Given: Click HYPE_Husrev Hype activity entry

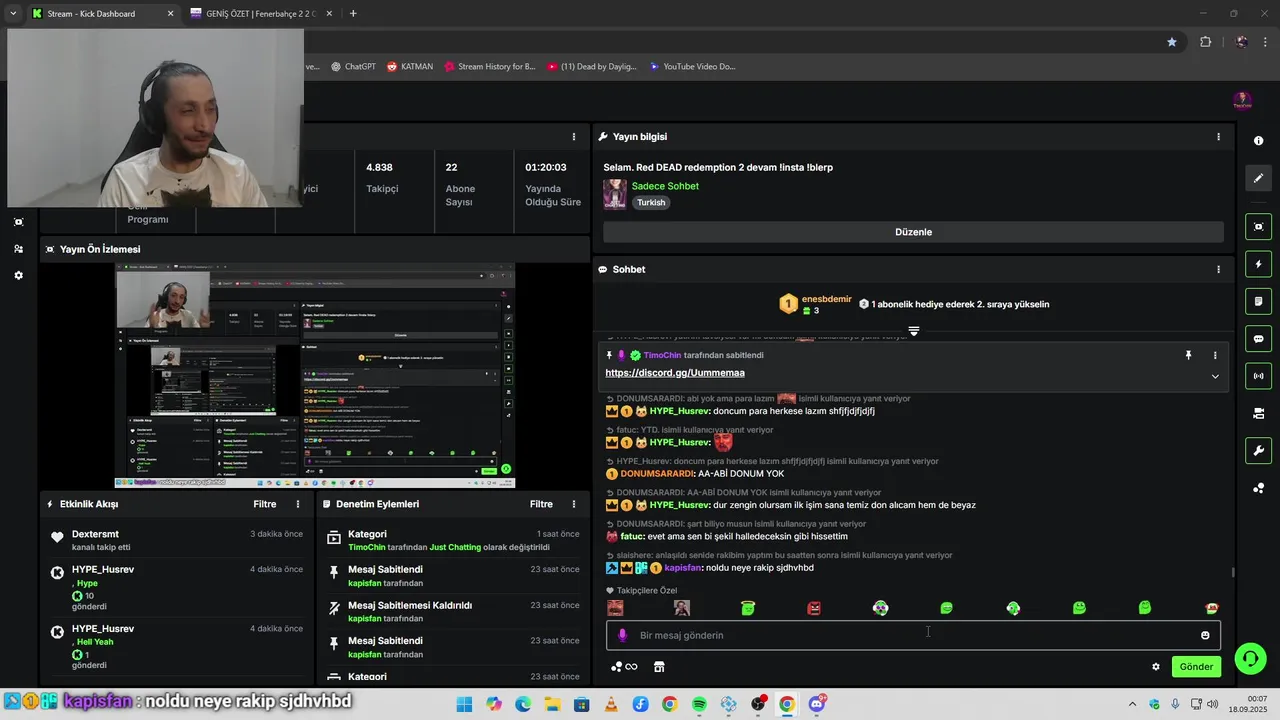Looking at the screenshot, I should coord(178,588).
